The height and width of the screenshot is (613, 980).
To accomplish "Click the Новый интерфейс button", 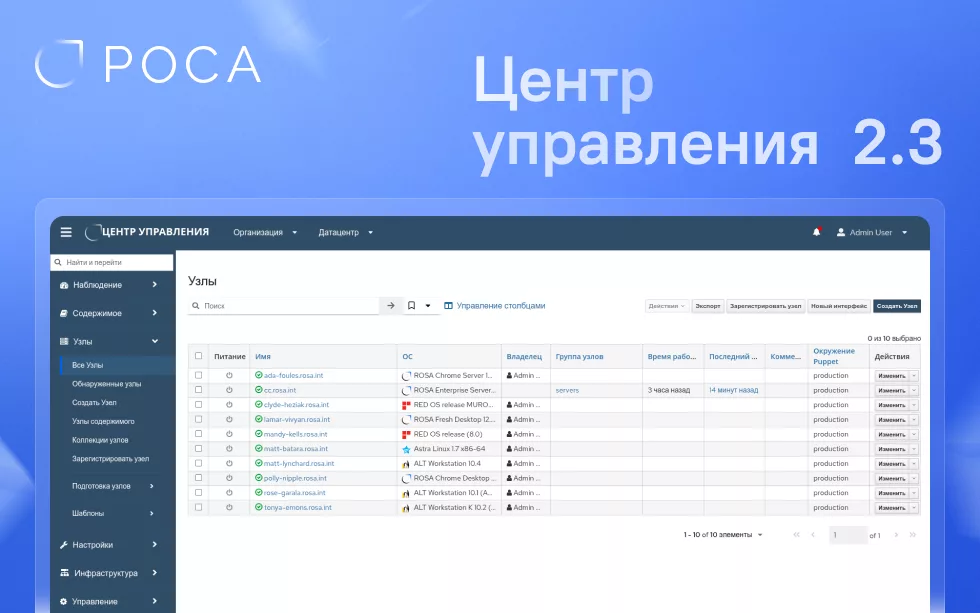I will [839, 306].
